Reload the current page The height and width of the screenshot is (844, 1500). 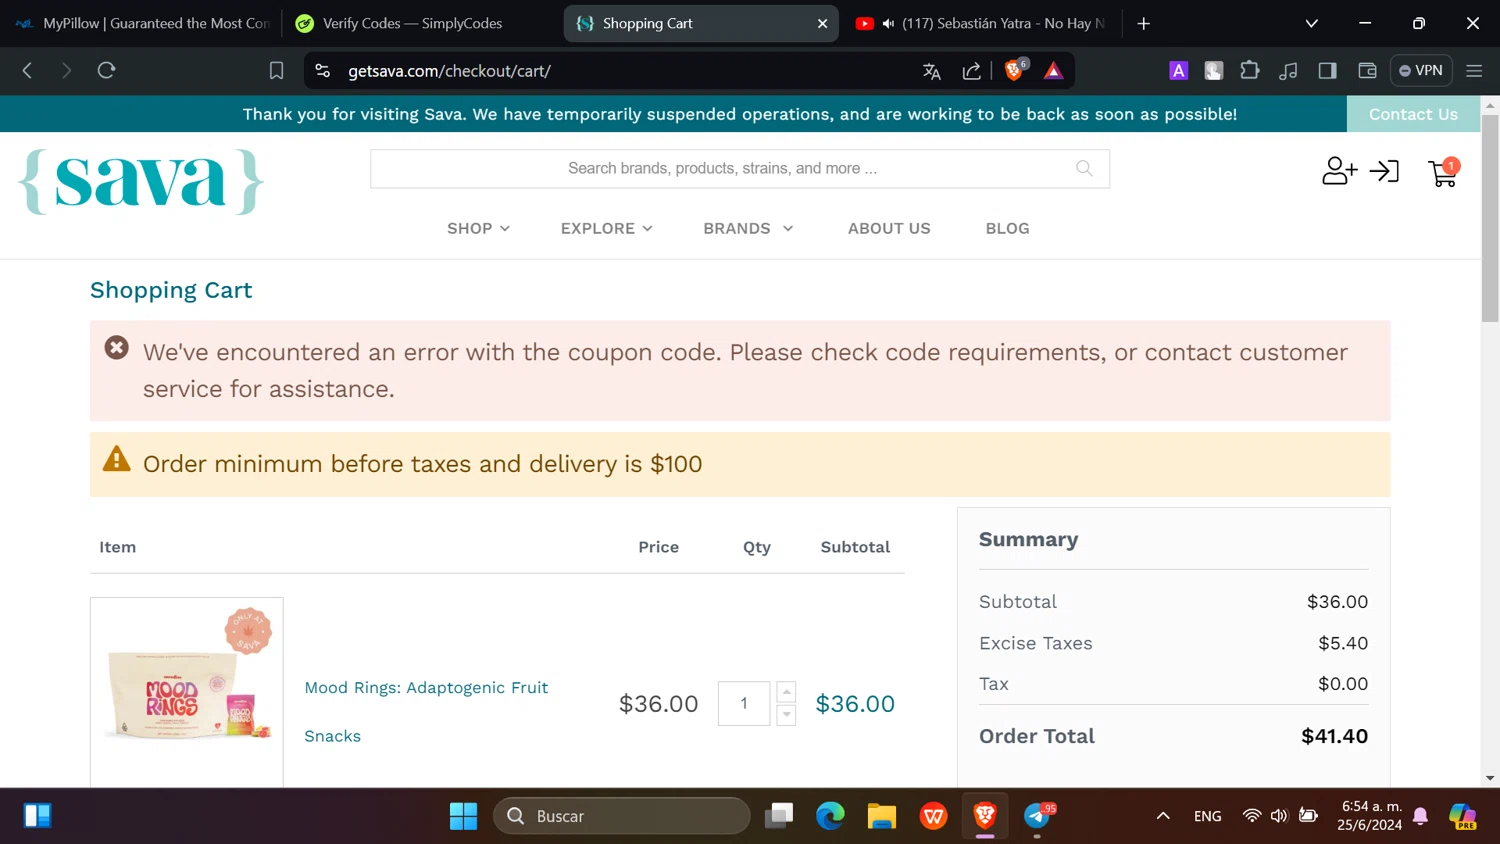tap(106, 71)
